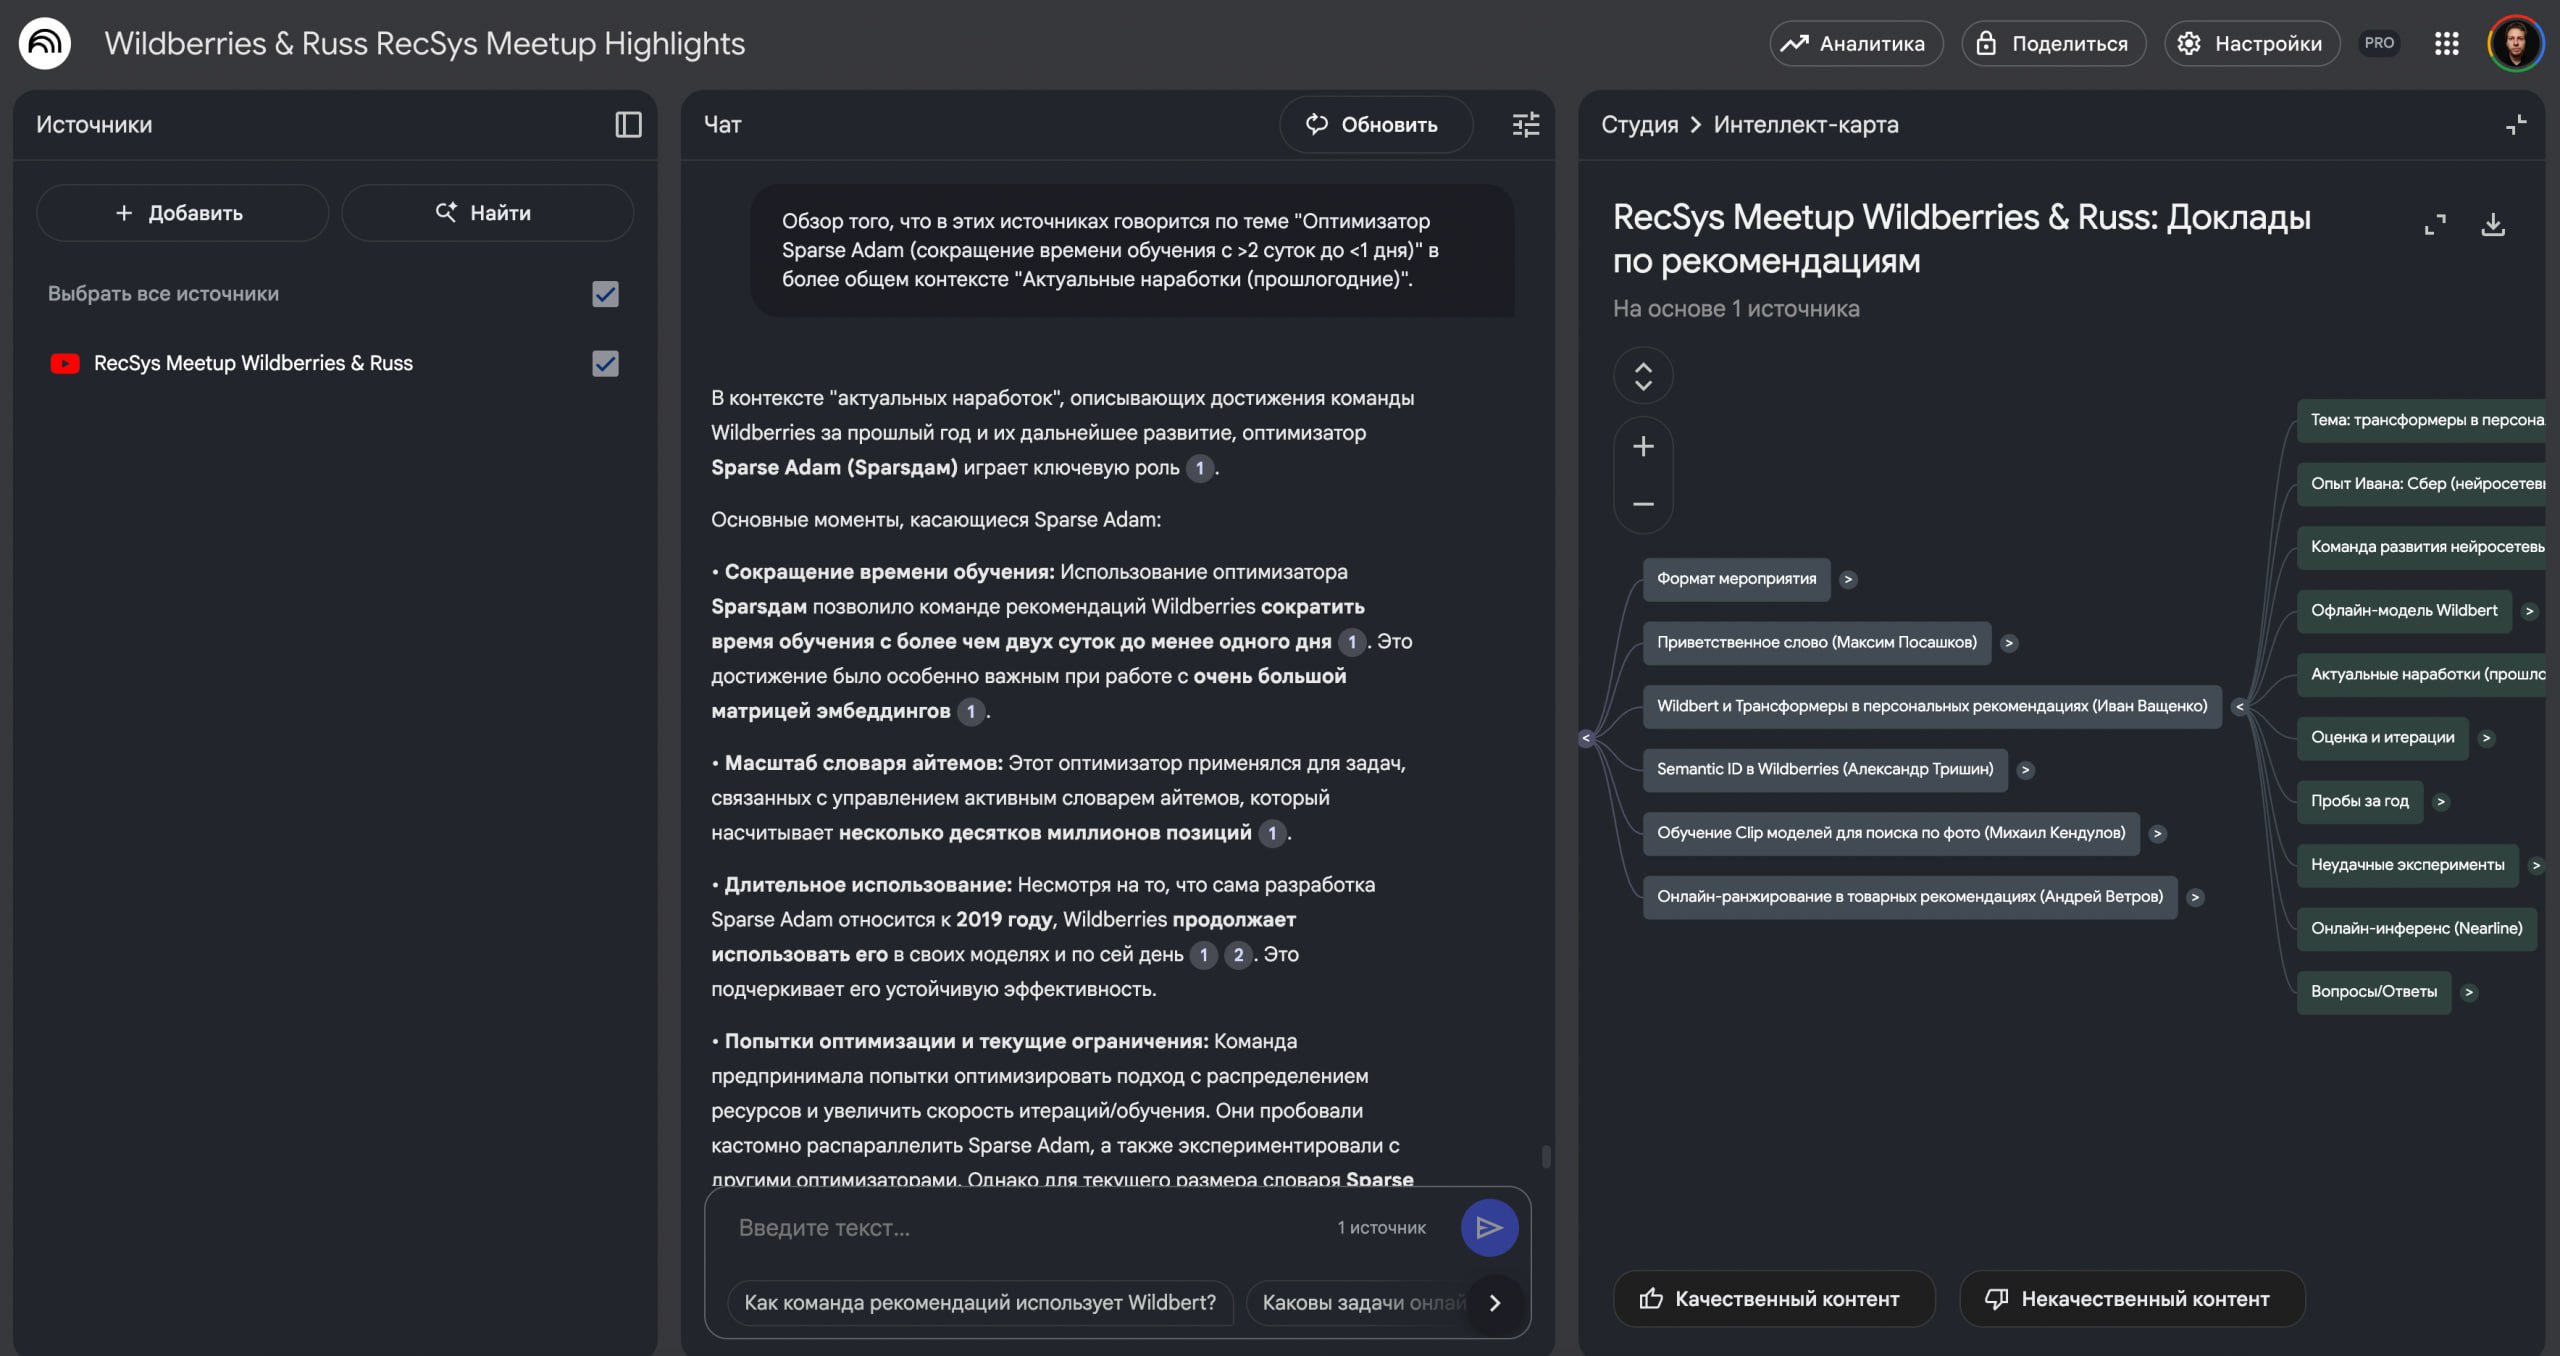Image resolution: width=2560 pixels, height=1356 pixels.
Task: Rate as 'Качественный контент'
Action: click(1773, 1298)
